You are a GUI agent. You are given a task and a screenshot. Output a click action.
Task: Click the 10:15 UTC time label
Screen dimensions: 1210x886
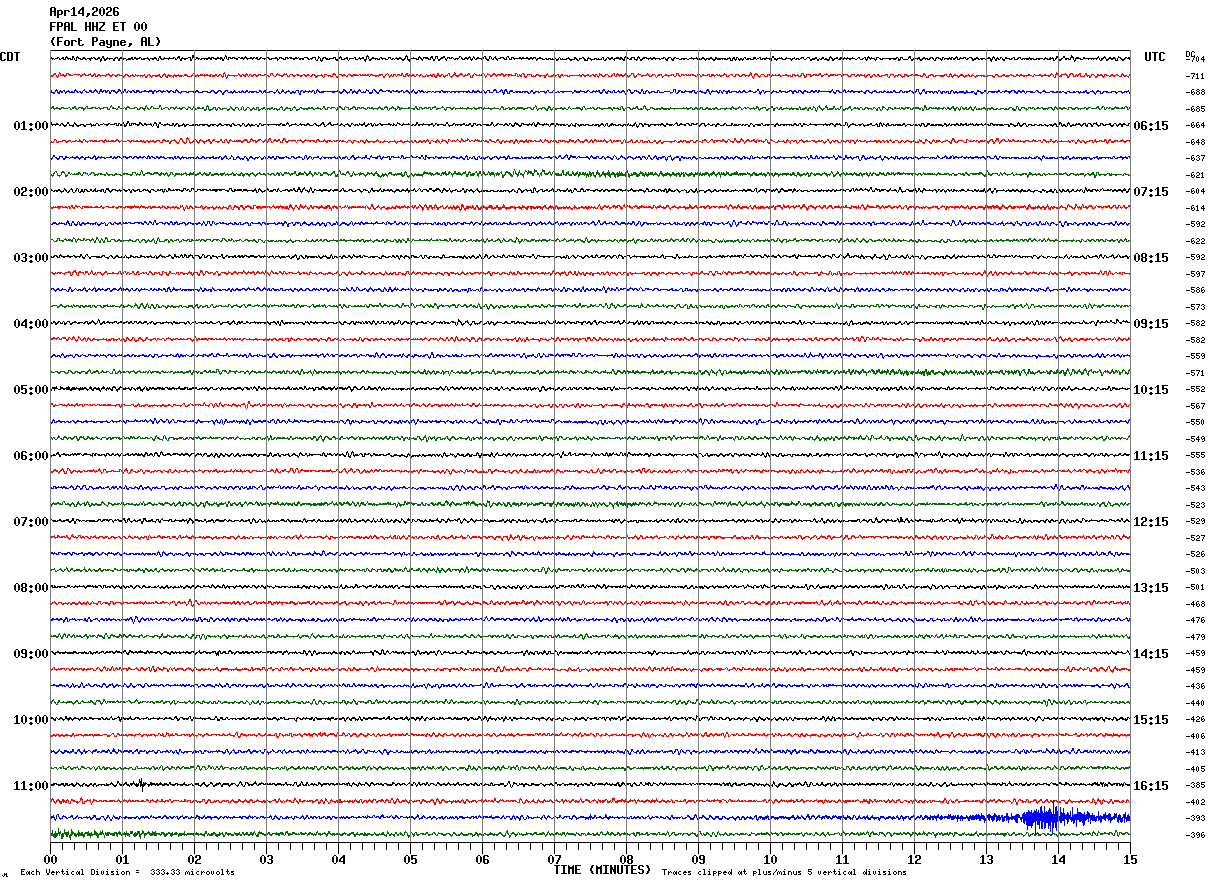click(1151, 390)
